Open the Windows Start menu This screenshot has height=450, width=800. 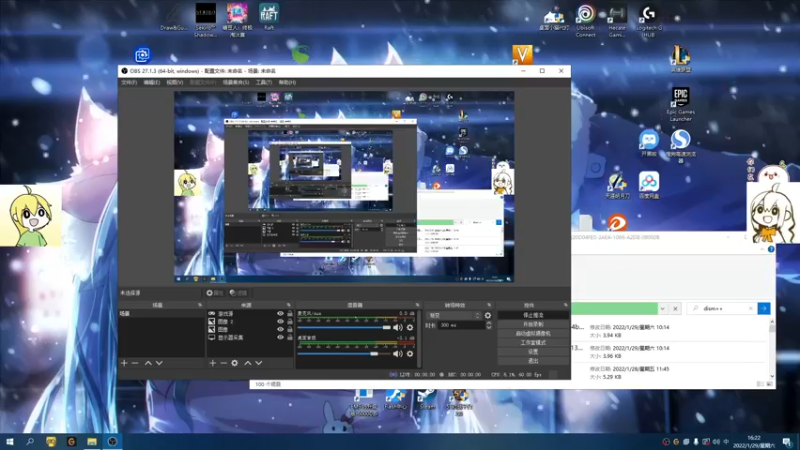pyautogui.click(x=10, y=441)
